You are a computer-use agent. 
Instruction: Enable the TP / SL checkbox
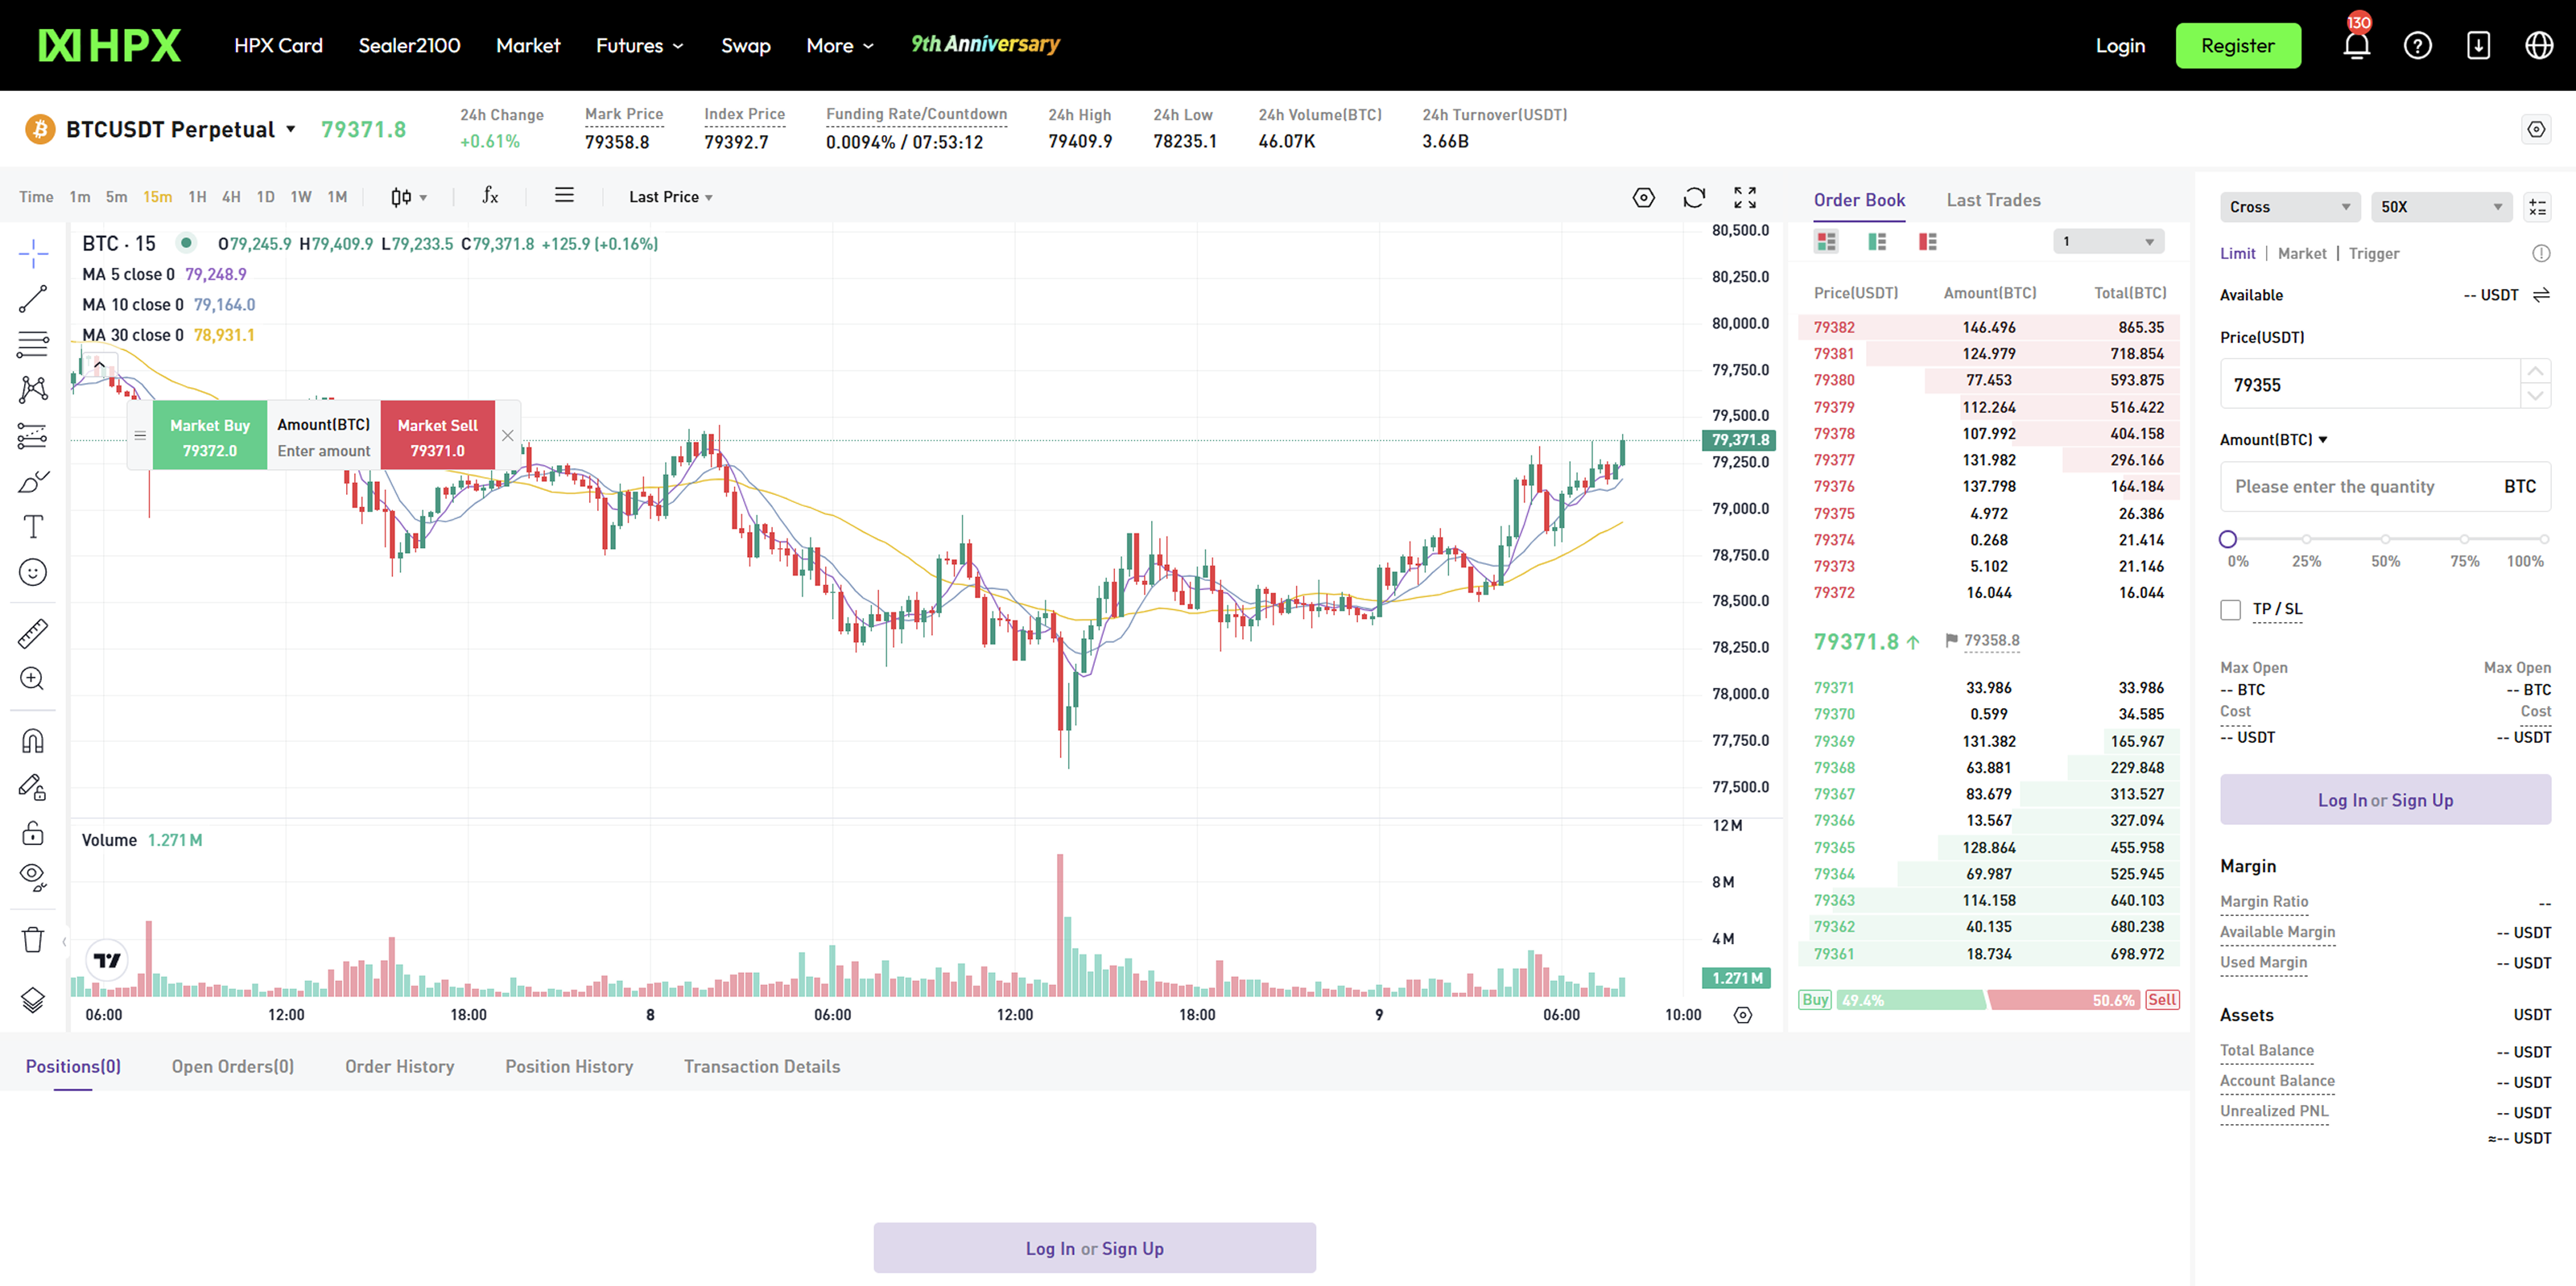tap(2230, 610)
